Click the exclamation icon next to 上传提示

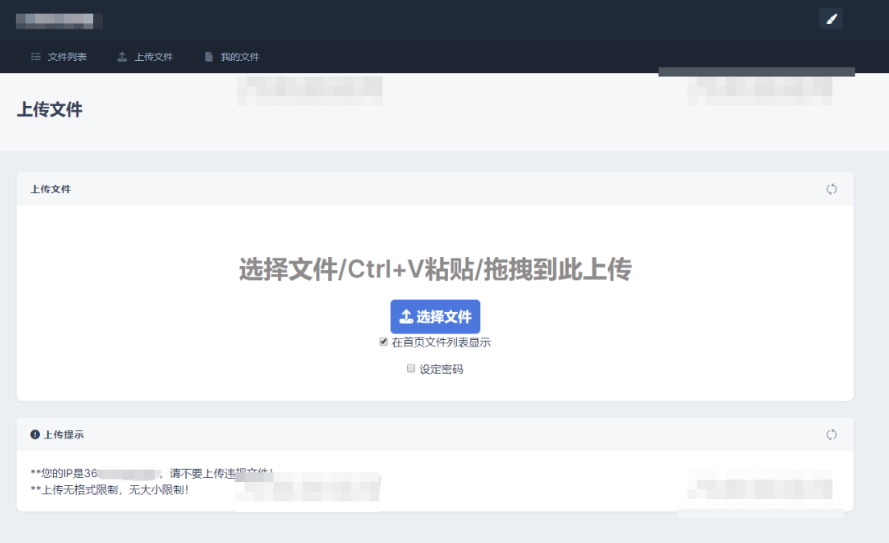pos(35,435)
